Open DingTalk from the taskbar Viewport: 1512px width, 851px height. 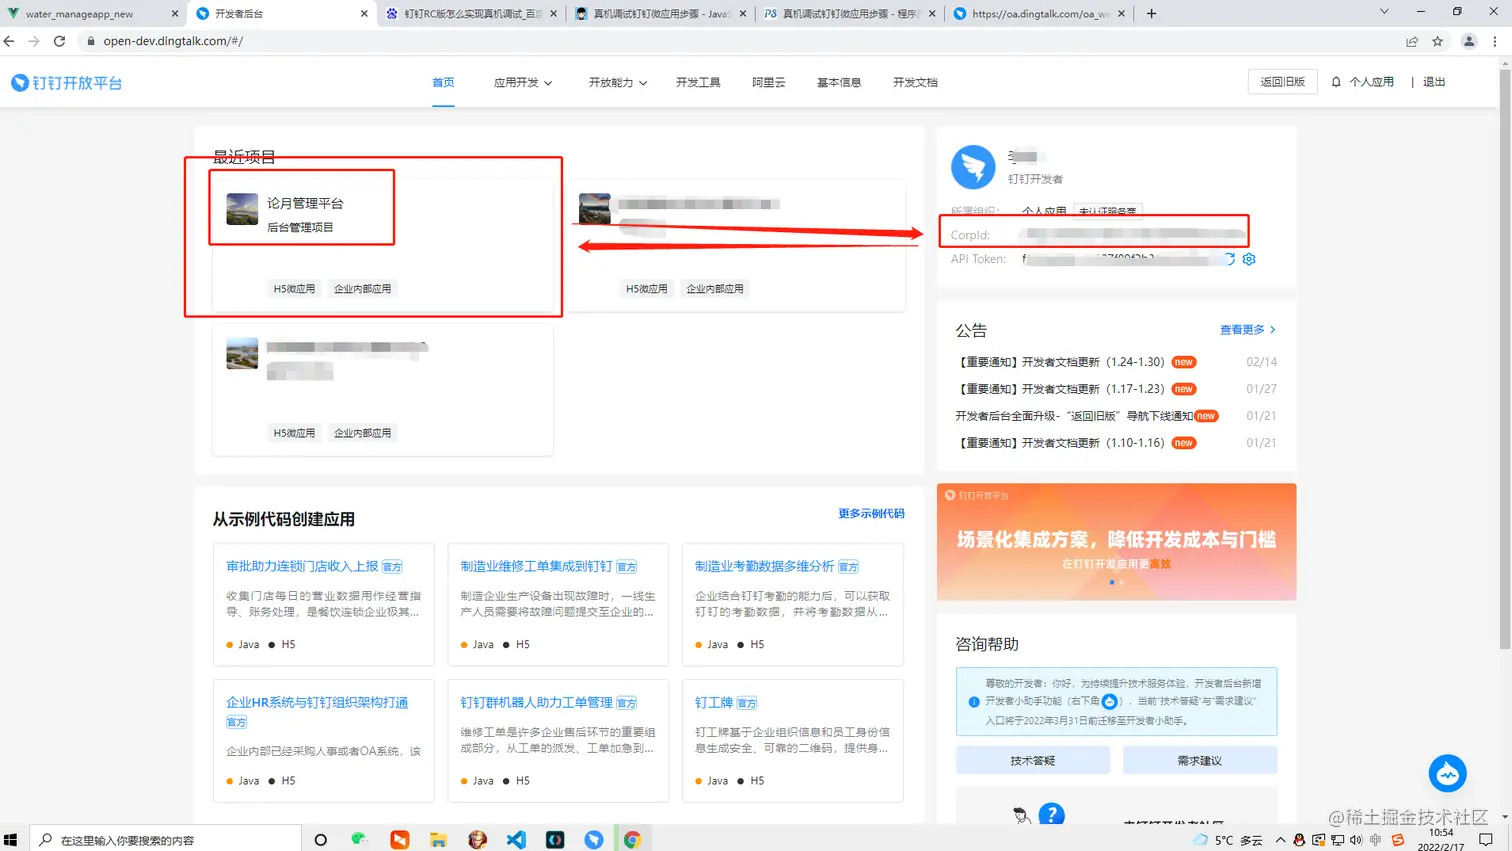click(x=594, y=839)
